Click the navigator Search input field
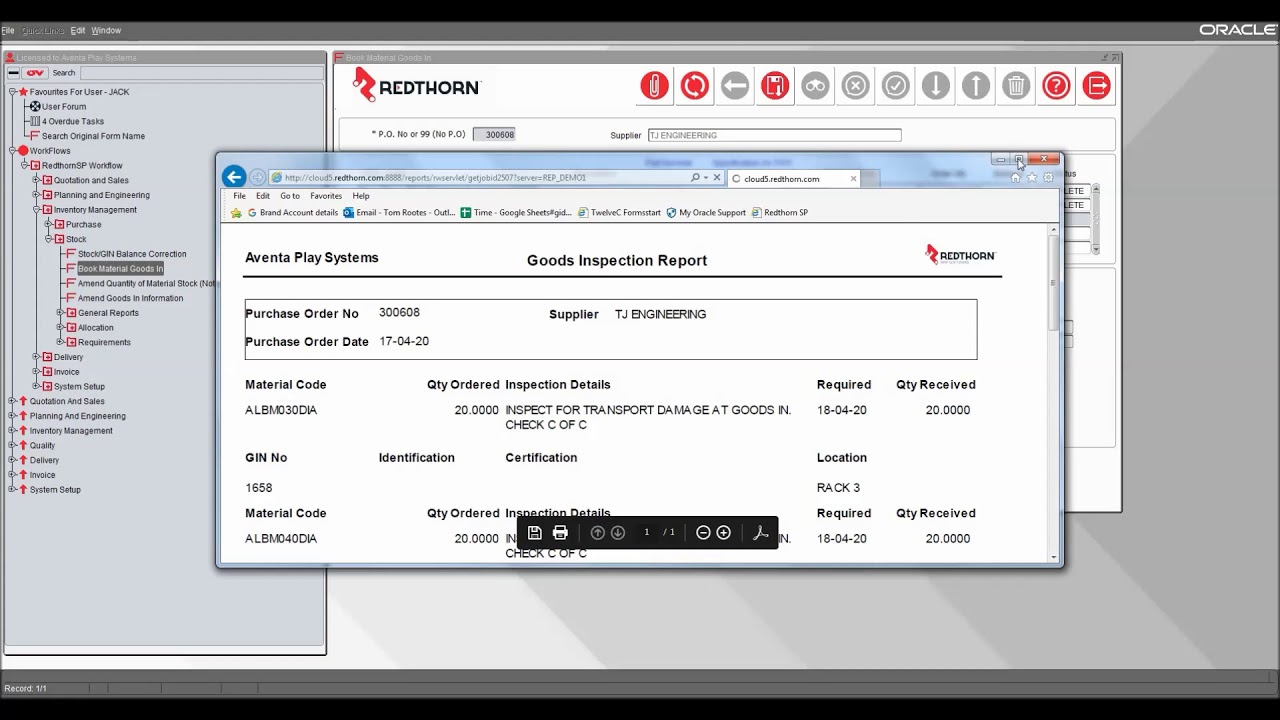Screen dimensions: 1280x720 pos(202,73)
